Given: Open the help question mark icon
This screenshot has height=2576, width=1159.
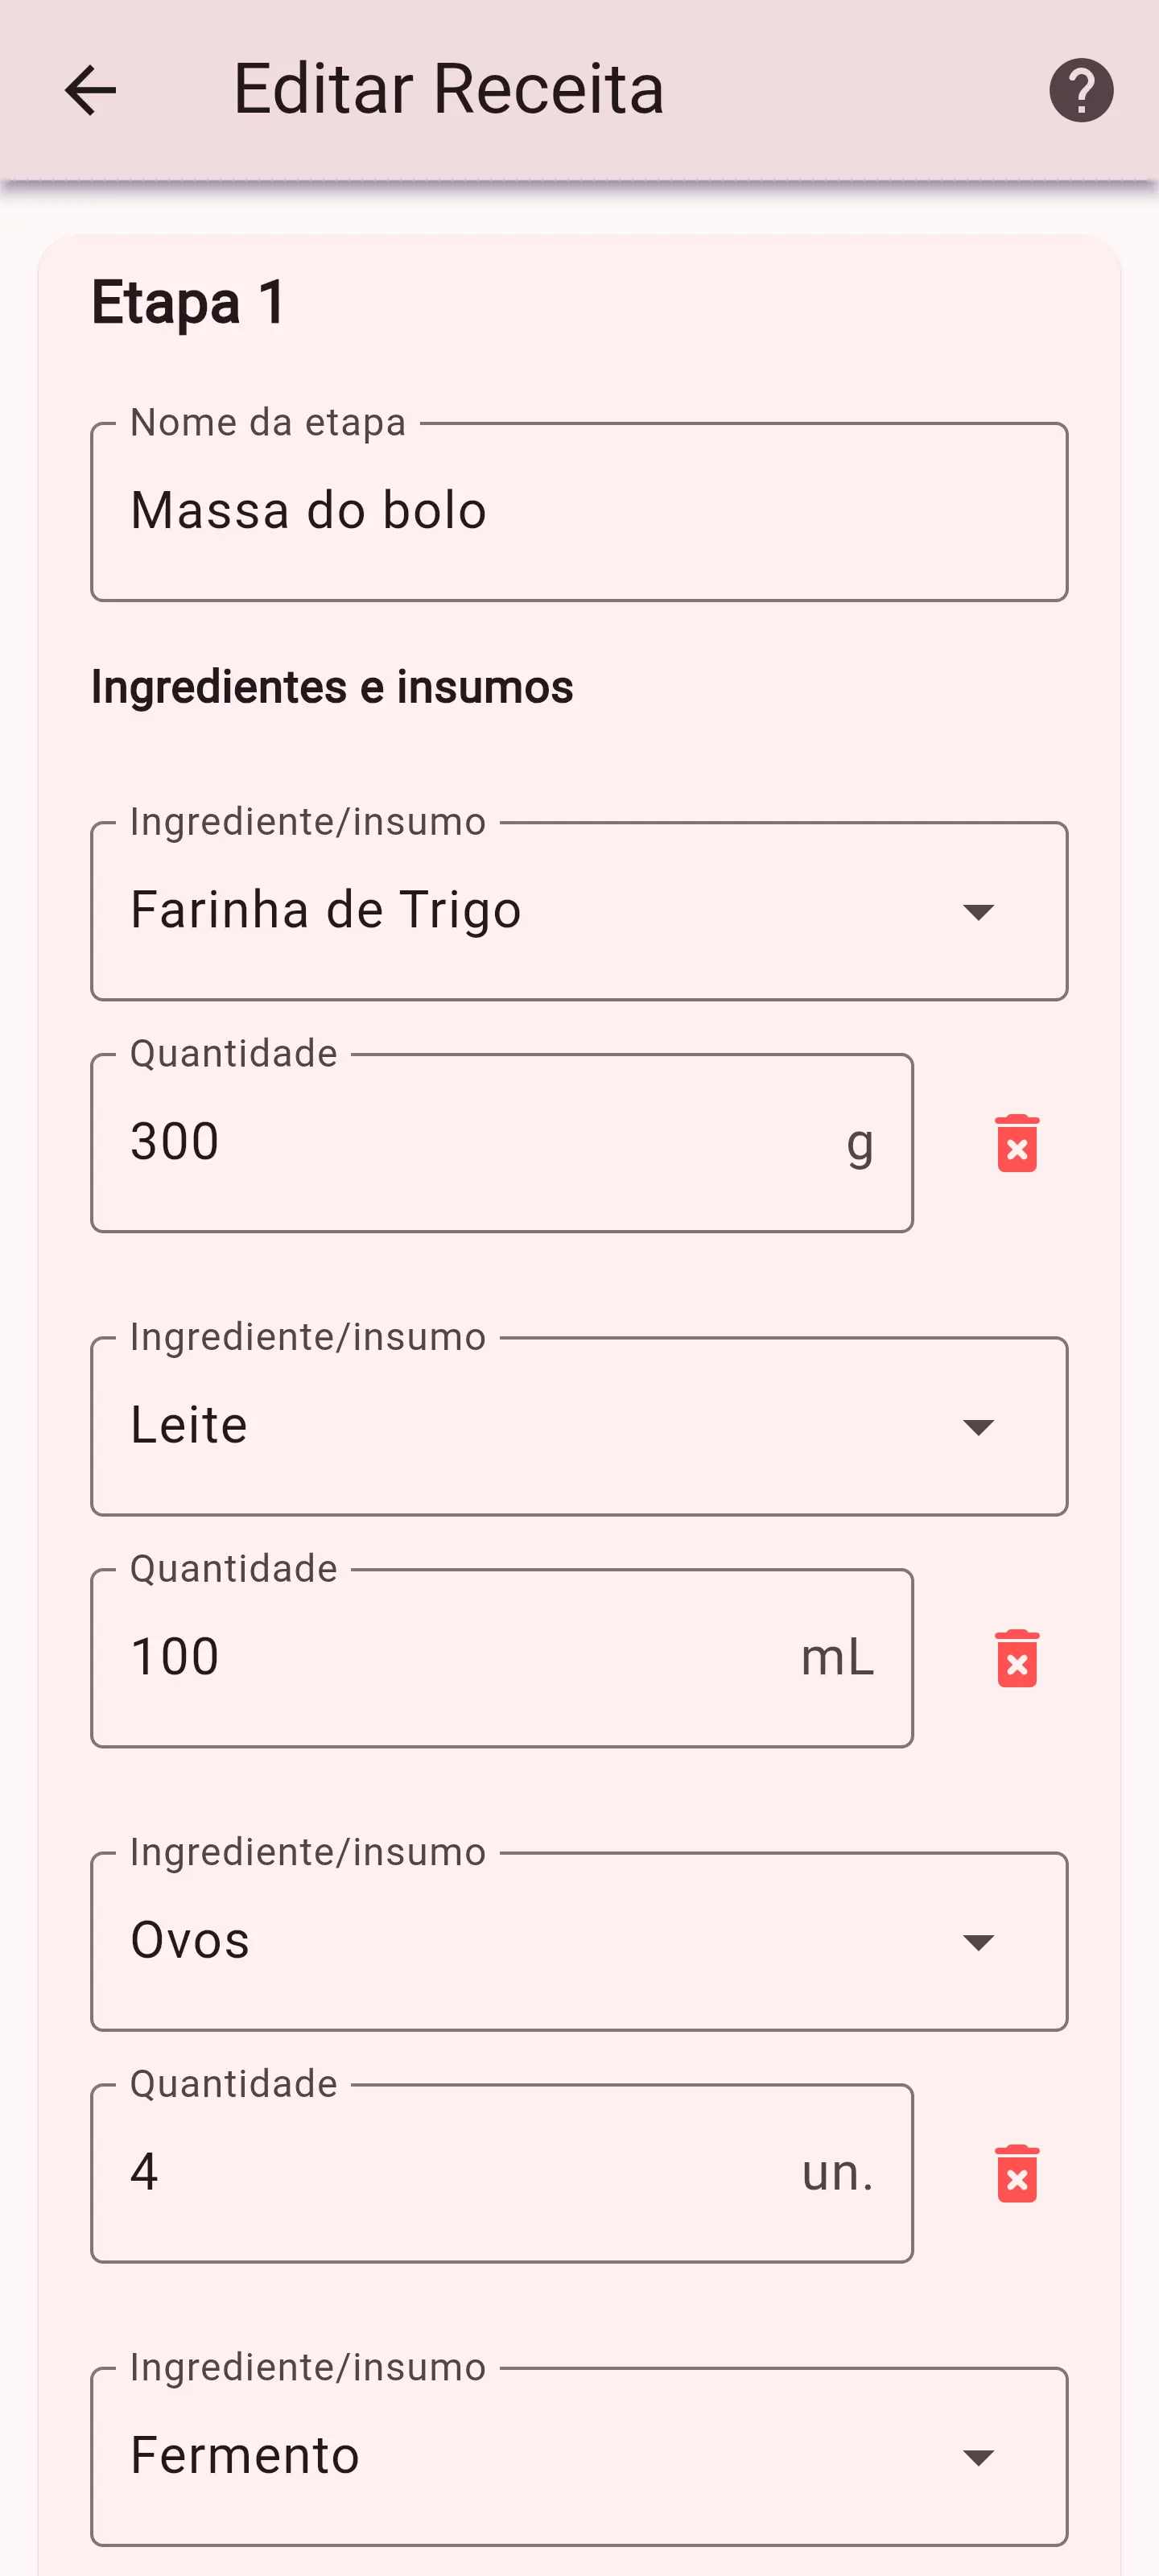Looking at the screenshot, I should (1080, 91).
